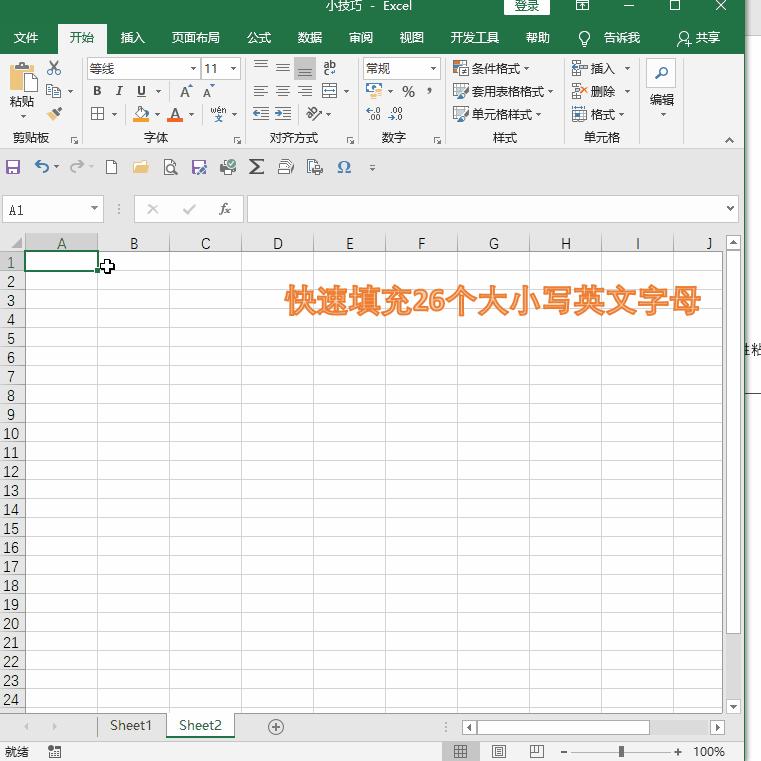Switch to 开发工具 developer tab
Screen dimensions: 761x761
click(475, 38)
